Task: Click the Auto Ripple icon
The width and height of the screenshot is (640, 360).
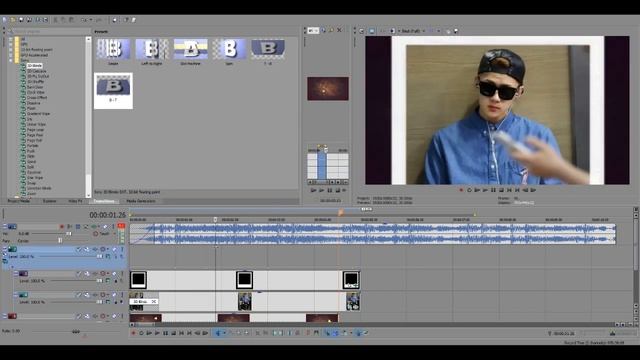Action: tap(344, 333)
